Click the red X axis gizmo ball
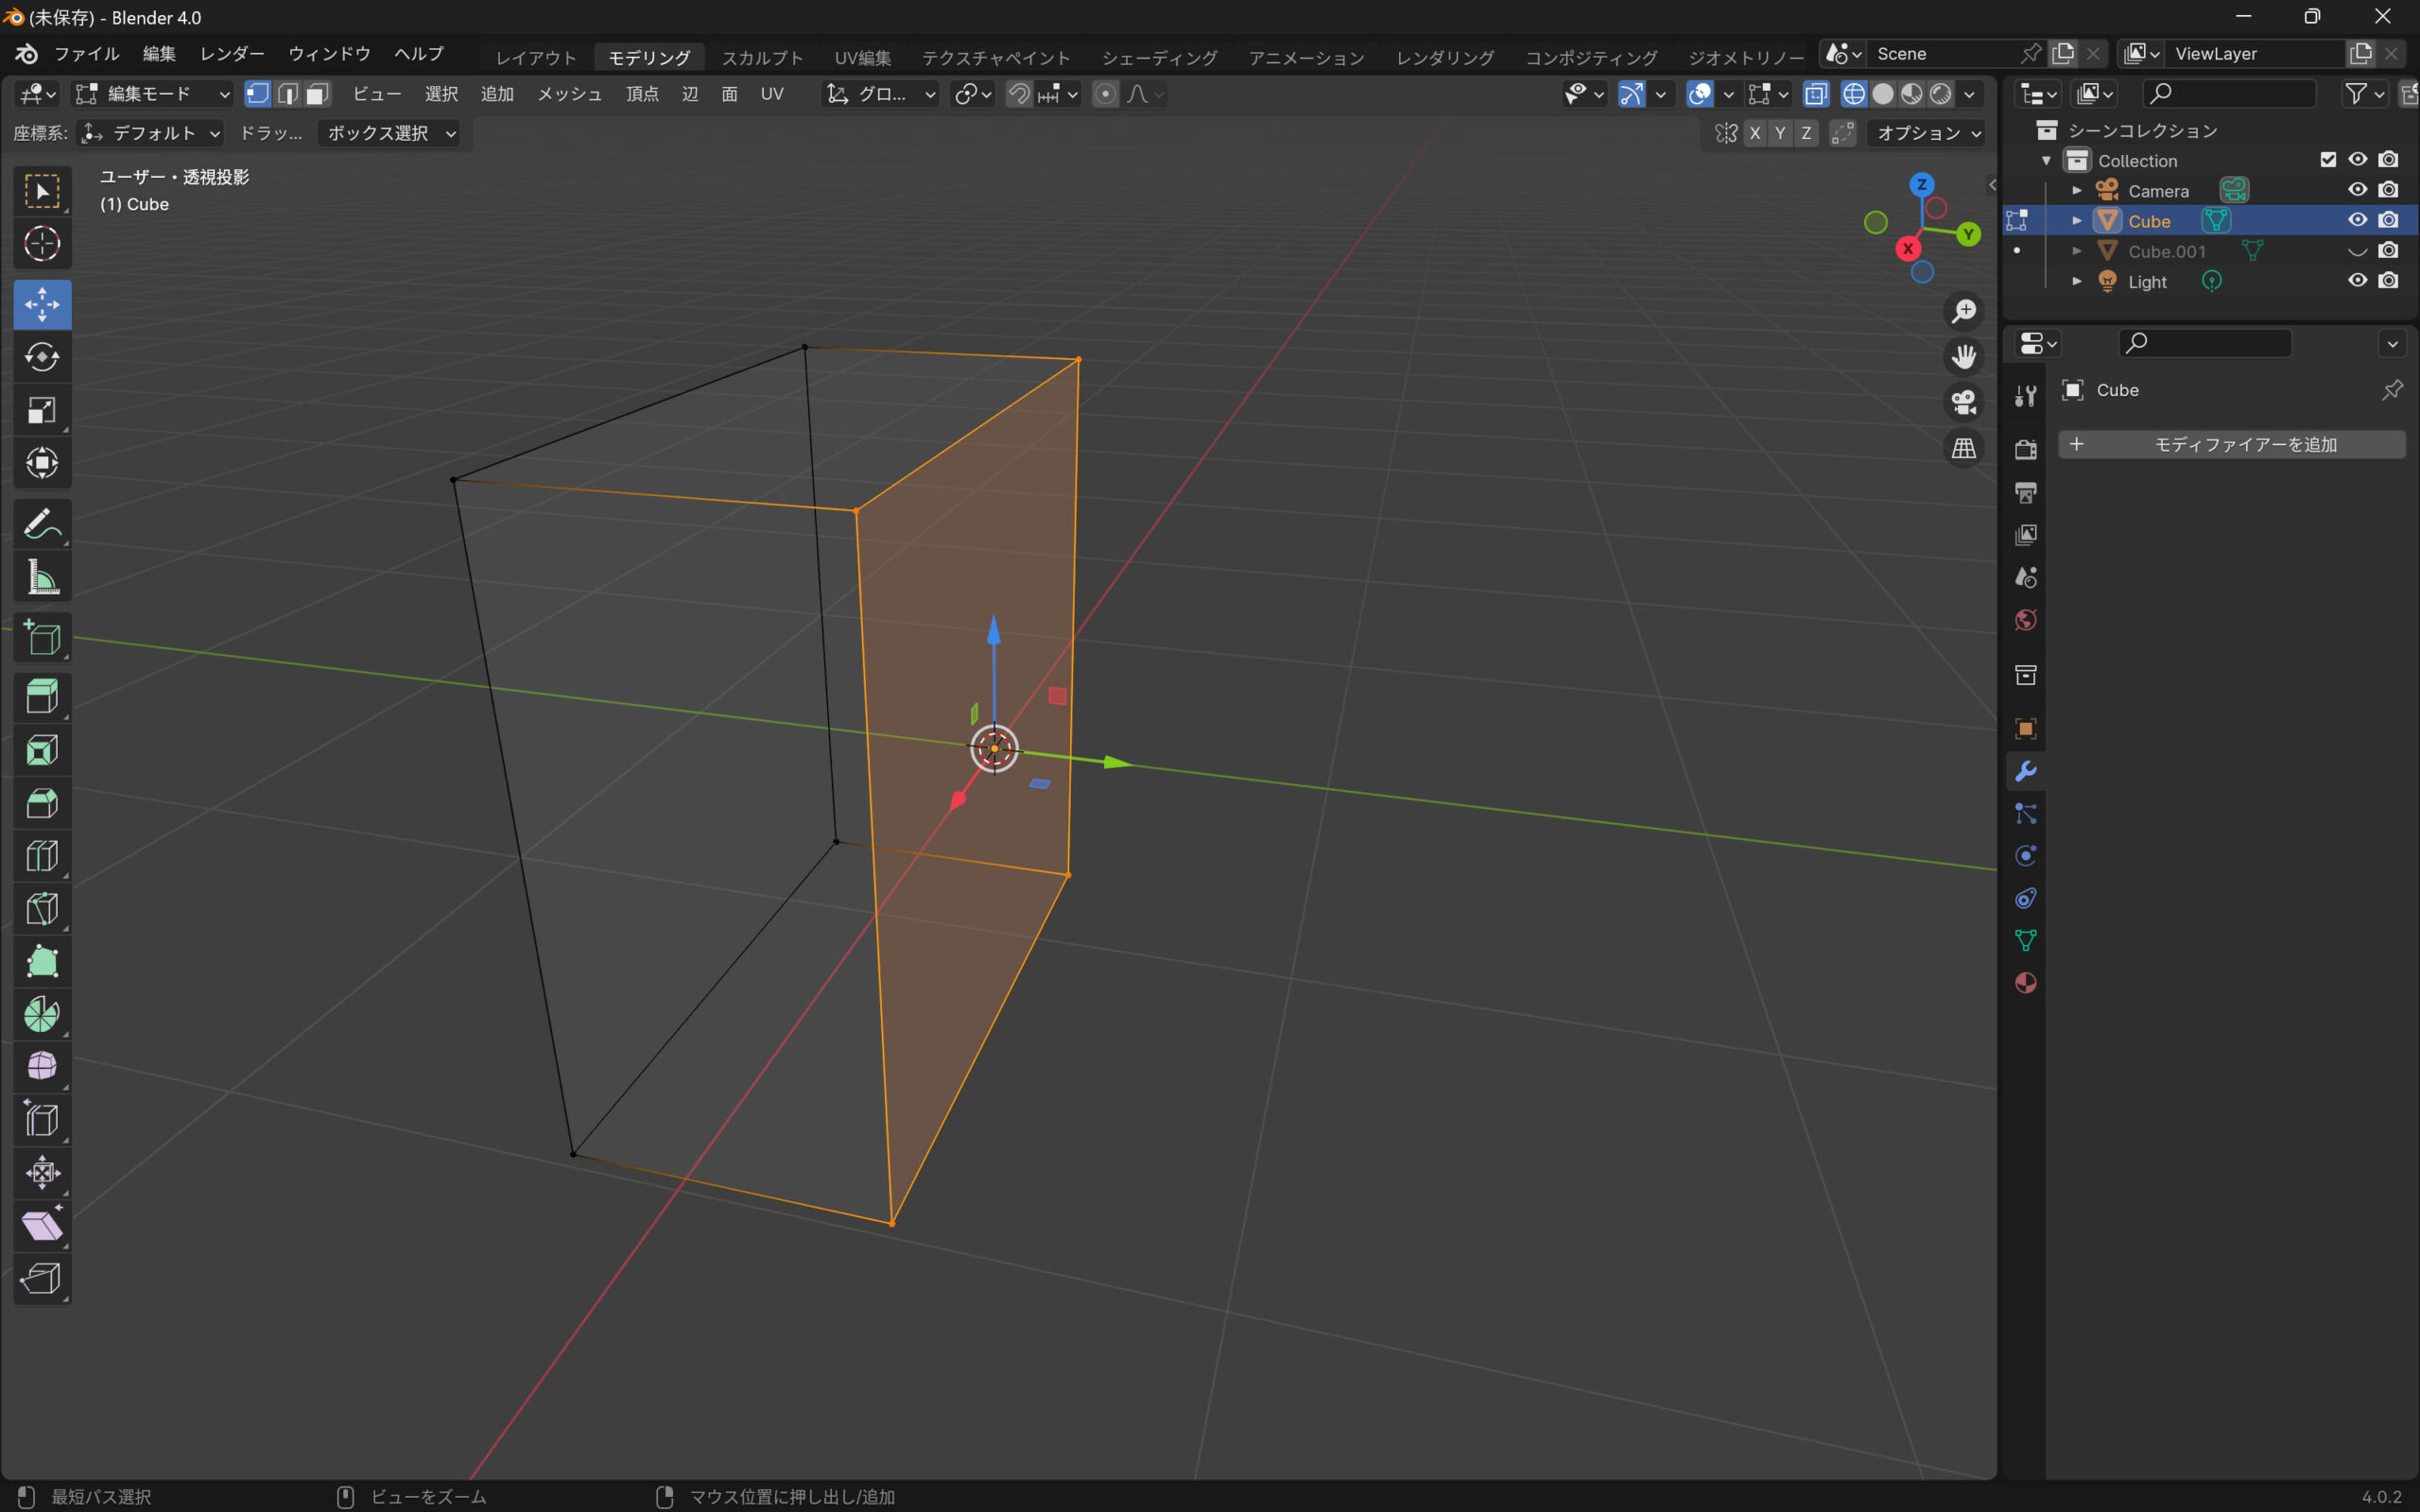Image resolution: width=2420 pixels, height=1512 pixels. click(1908, 249)
